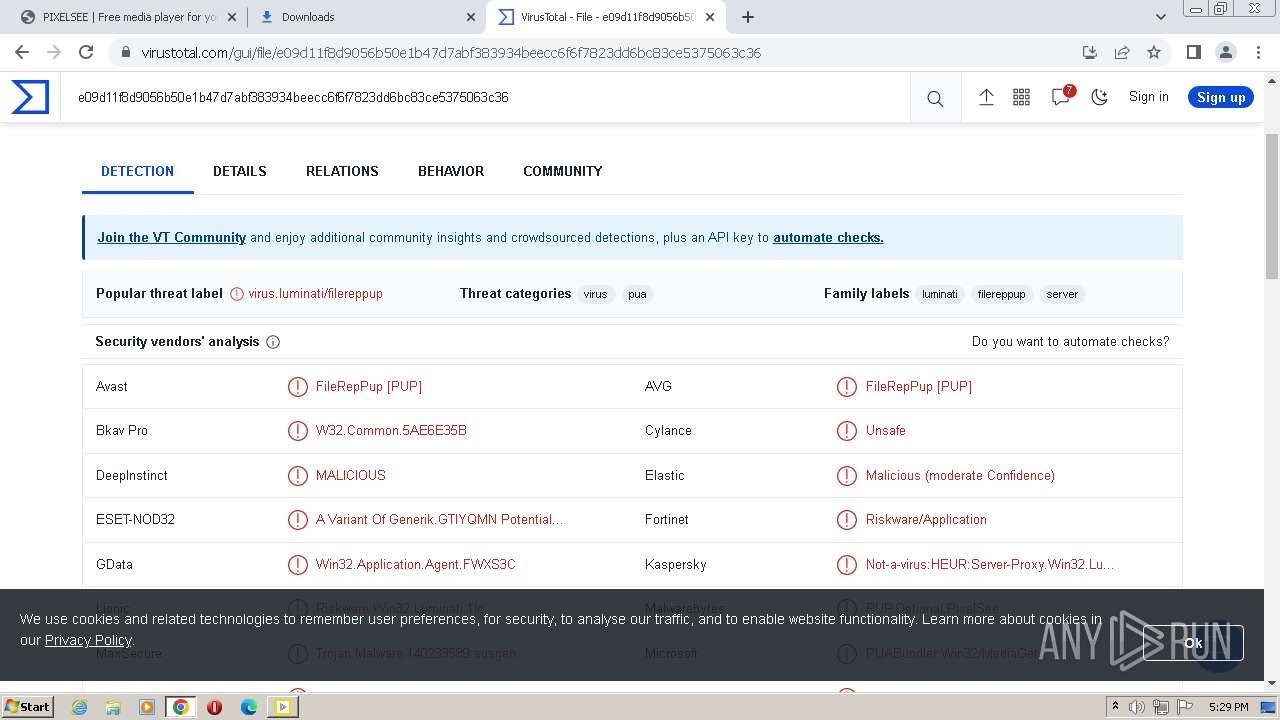Screen dimensions: 1280x720
Task: Click Sign in link
Action: click(1148, 97)
